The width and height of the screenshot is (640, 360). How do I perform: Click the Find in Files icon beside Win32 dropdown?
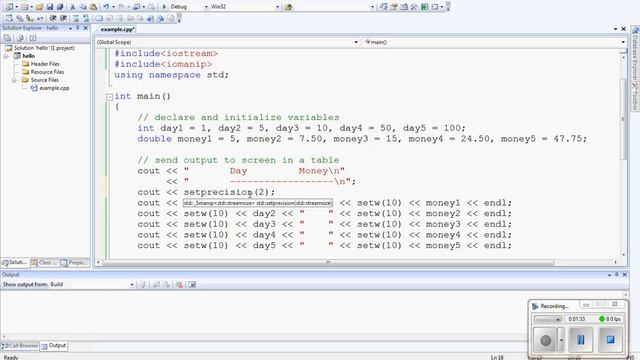[x=288, y=7]
